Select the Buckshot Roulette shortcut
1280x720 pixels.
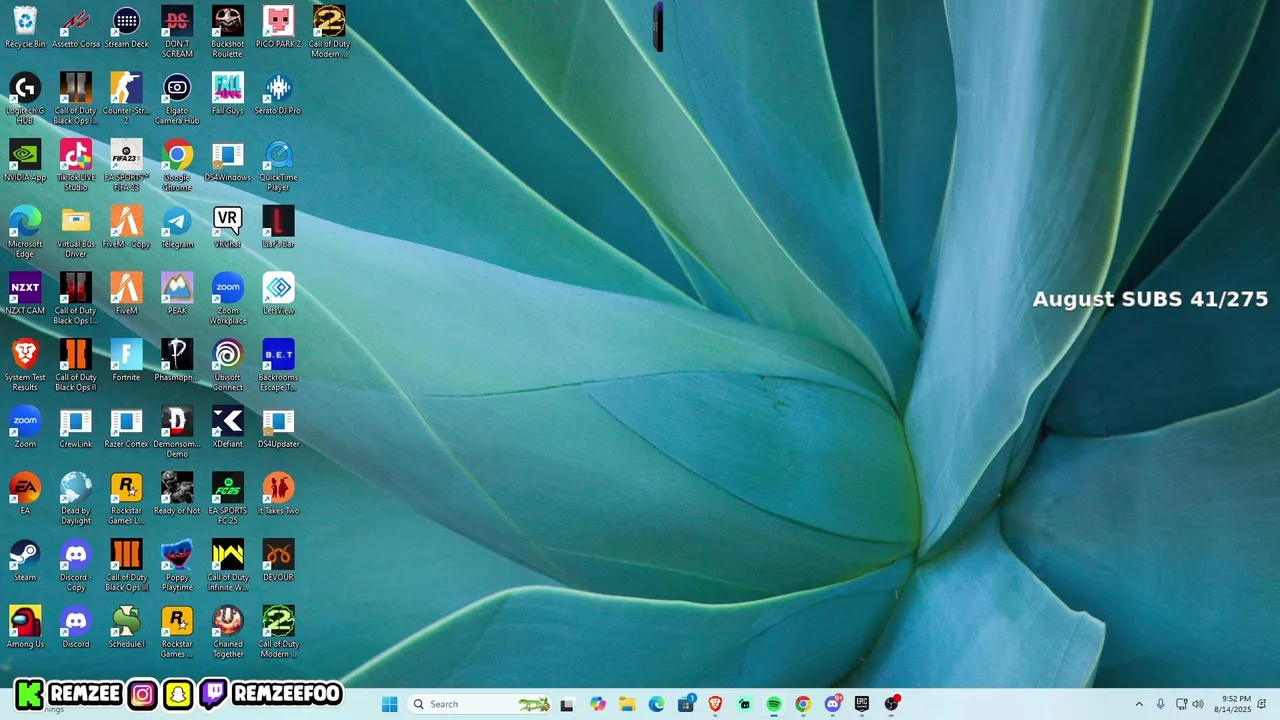pos(227,32)
